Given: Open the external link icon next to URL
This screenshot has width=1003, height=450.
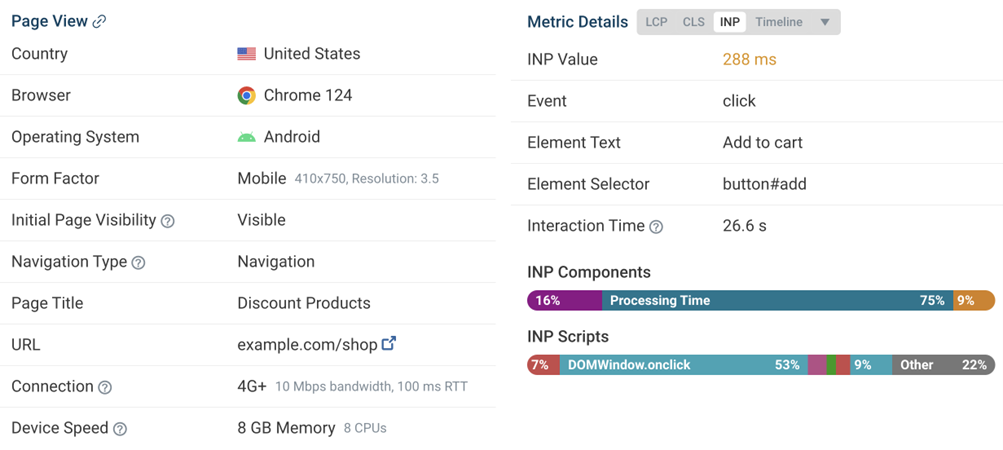Looking at the screenshot, I should tap(389, 344).
